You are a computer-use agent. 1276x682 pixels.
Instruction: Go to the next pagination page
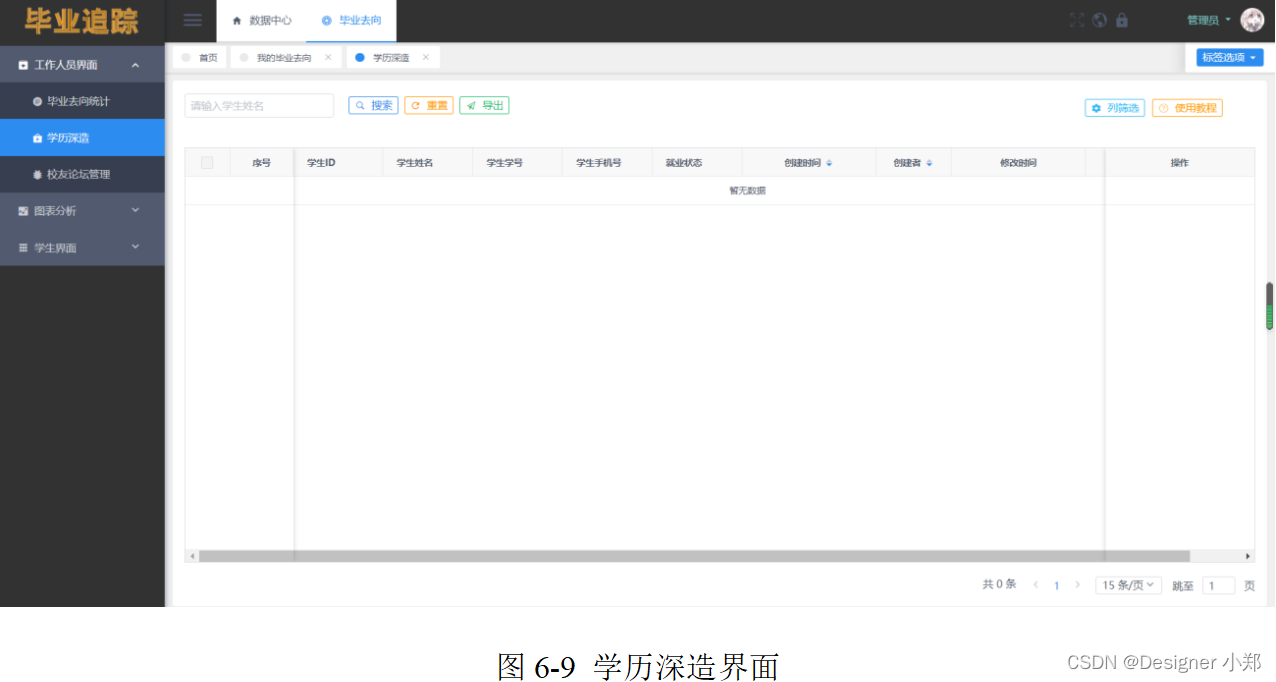(1077, 585)
